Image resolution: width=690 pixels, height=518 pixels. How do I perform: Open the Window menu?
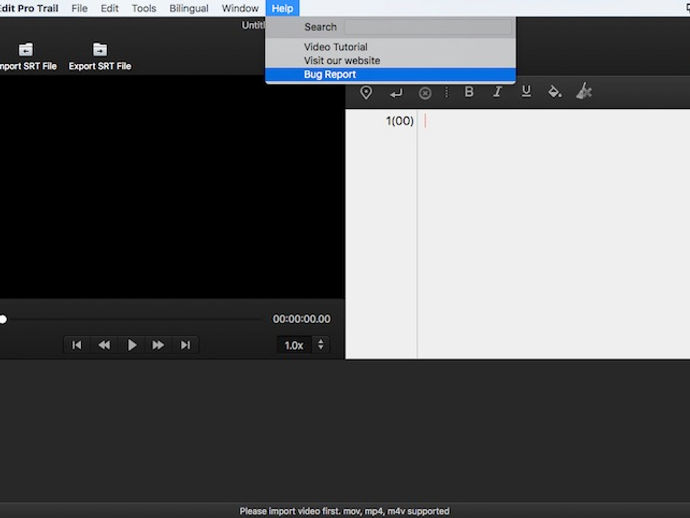point(240,8)
